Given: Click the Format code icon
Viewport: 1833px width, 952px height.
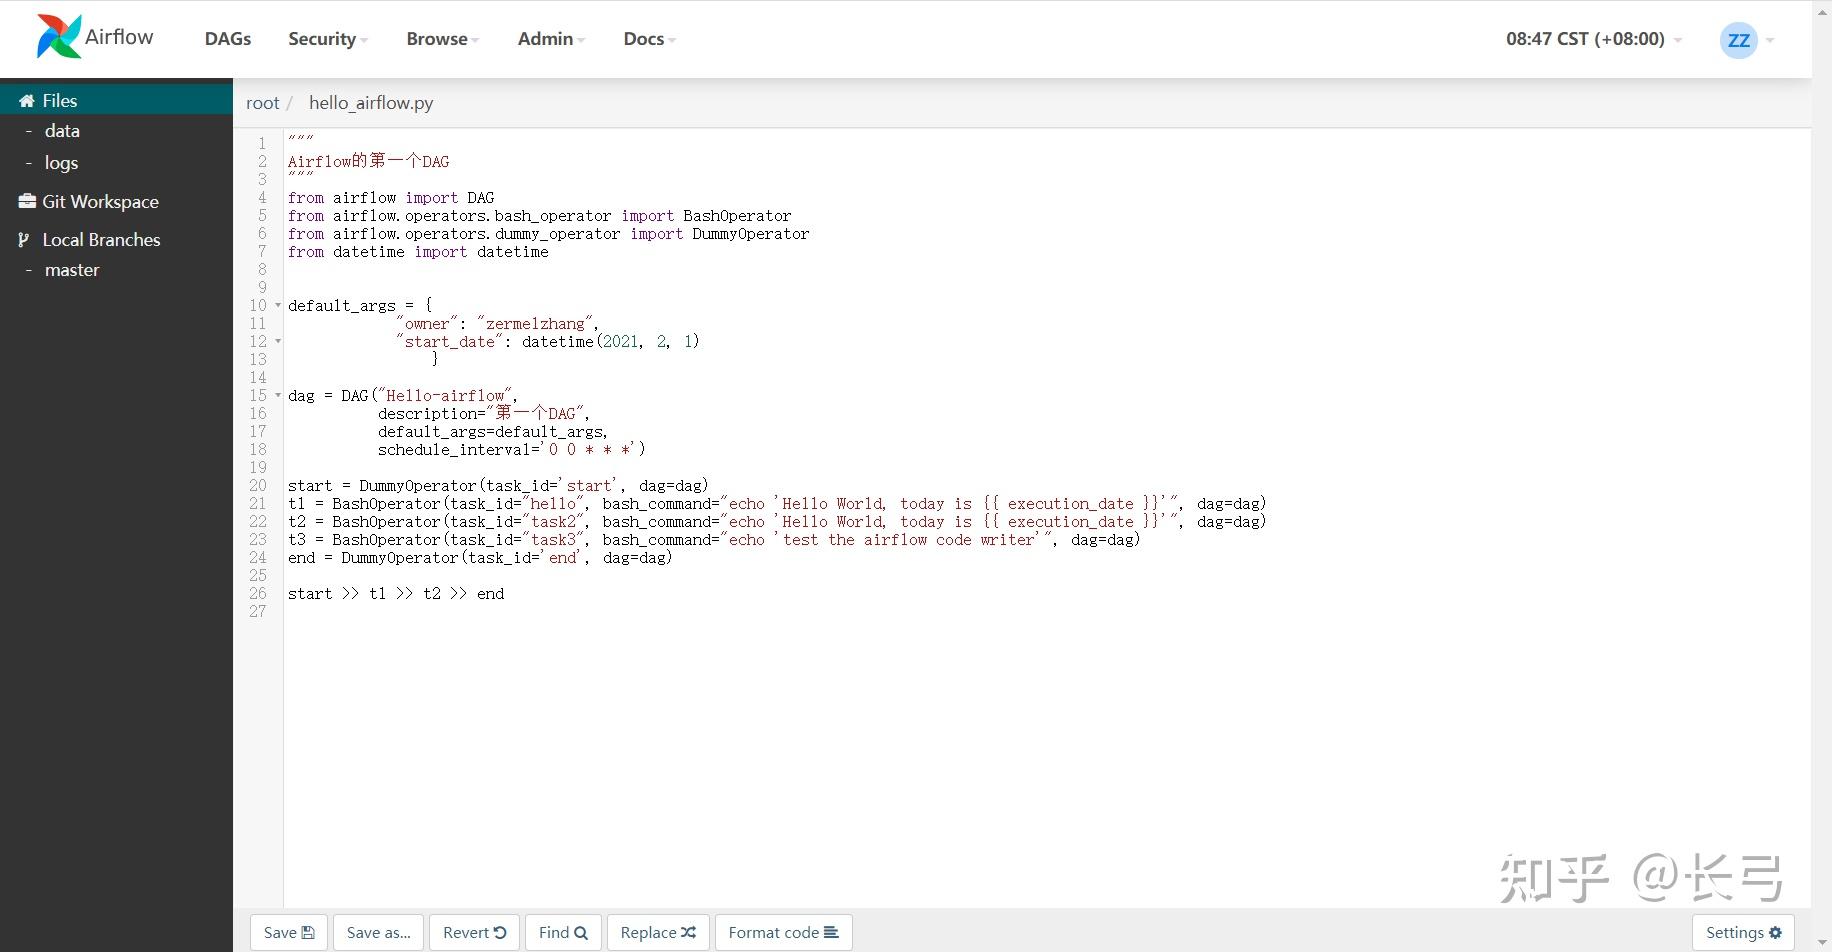Looking at the screenshot, I should (833, 932).
